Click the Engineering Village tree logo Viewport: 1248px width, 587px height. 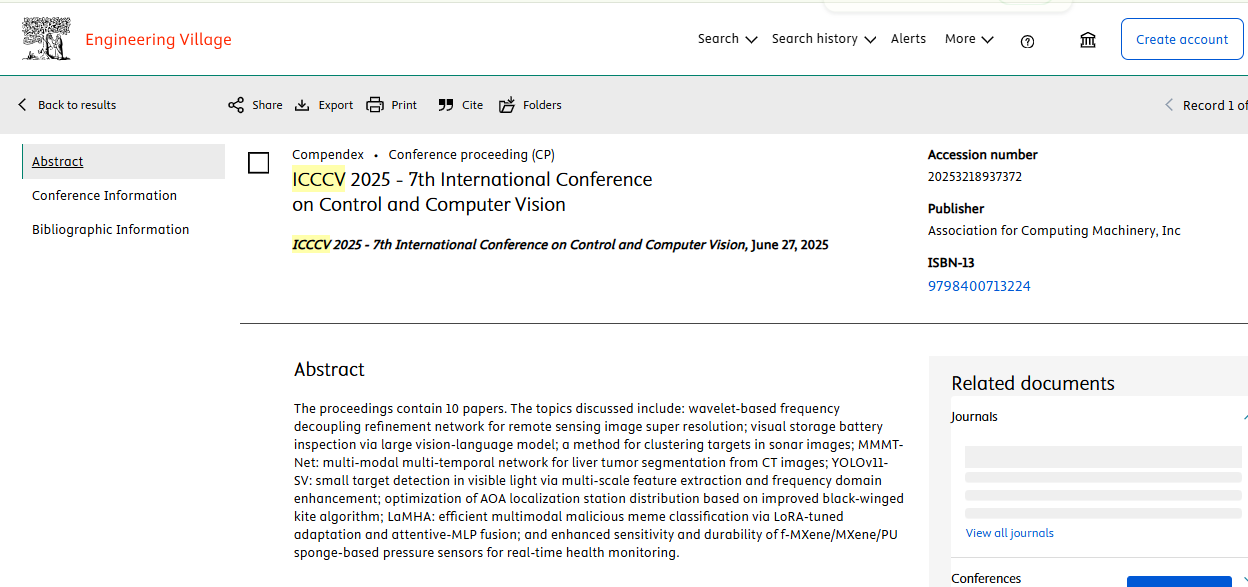click(x=47, y=39)
